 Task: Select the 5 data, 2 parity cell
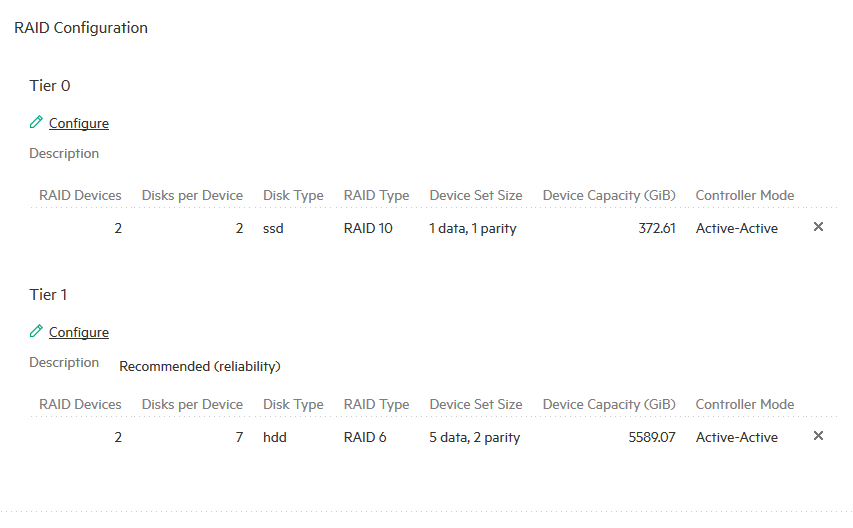(x=474, y=437)
